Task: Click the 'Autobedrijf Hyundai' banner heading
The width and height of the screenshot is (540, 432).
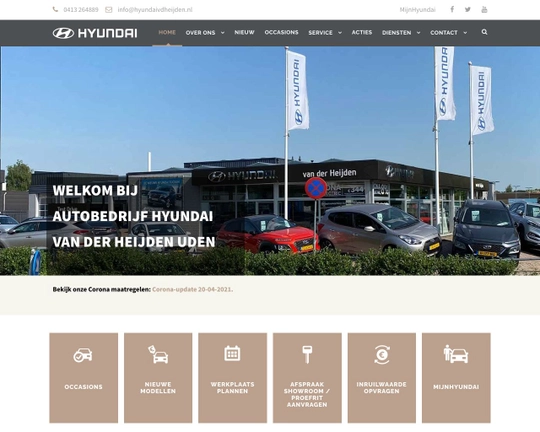Action: tap(133, 216)
